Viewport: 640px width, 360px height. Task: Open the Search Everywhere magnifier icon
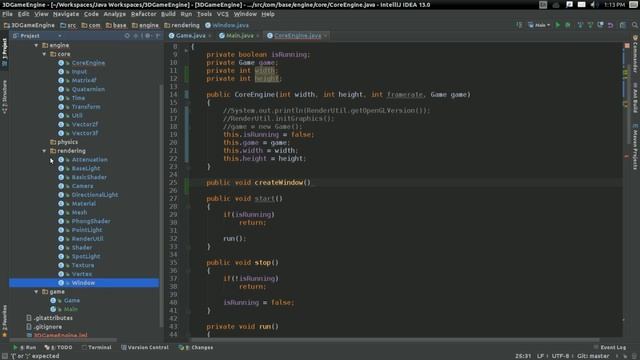click(x=635, y=25)
